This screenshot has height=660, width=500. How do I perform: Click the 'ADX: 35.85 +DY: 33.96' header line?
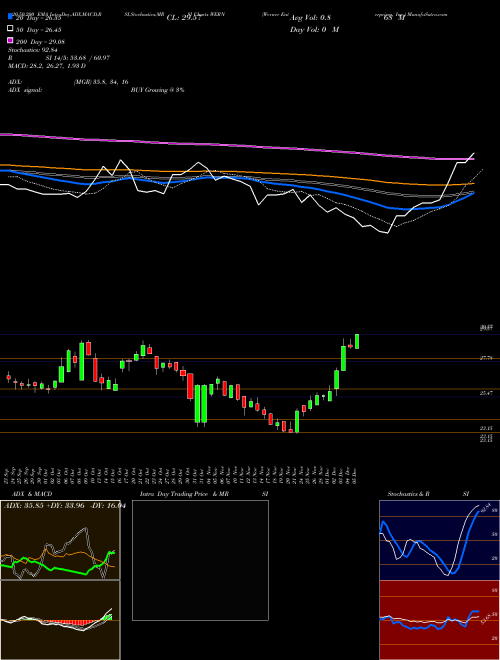pyautogui.click(x=46, y=506)
